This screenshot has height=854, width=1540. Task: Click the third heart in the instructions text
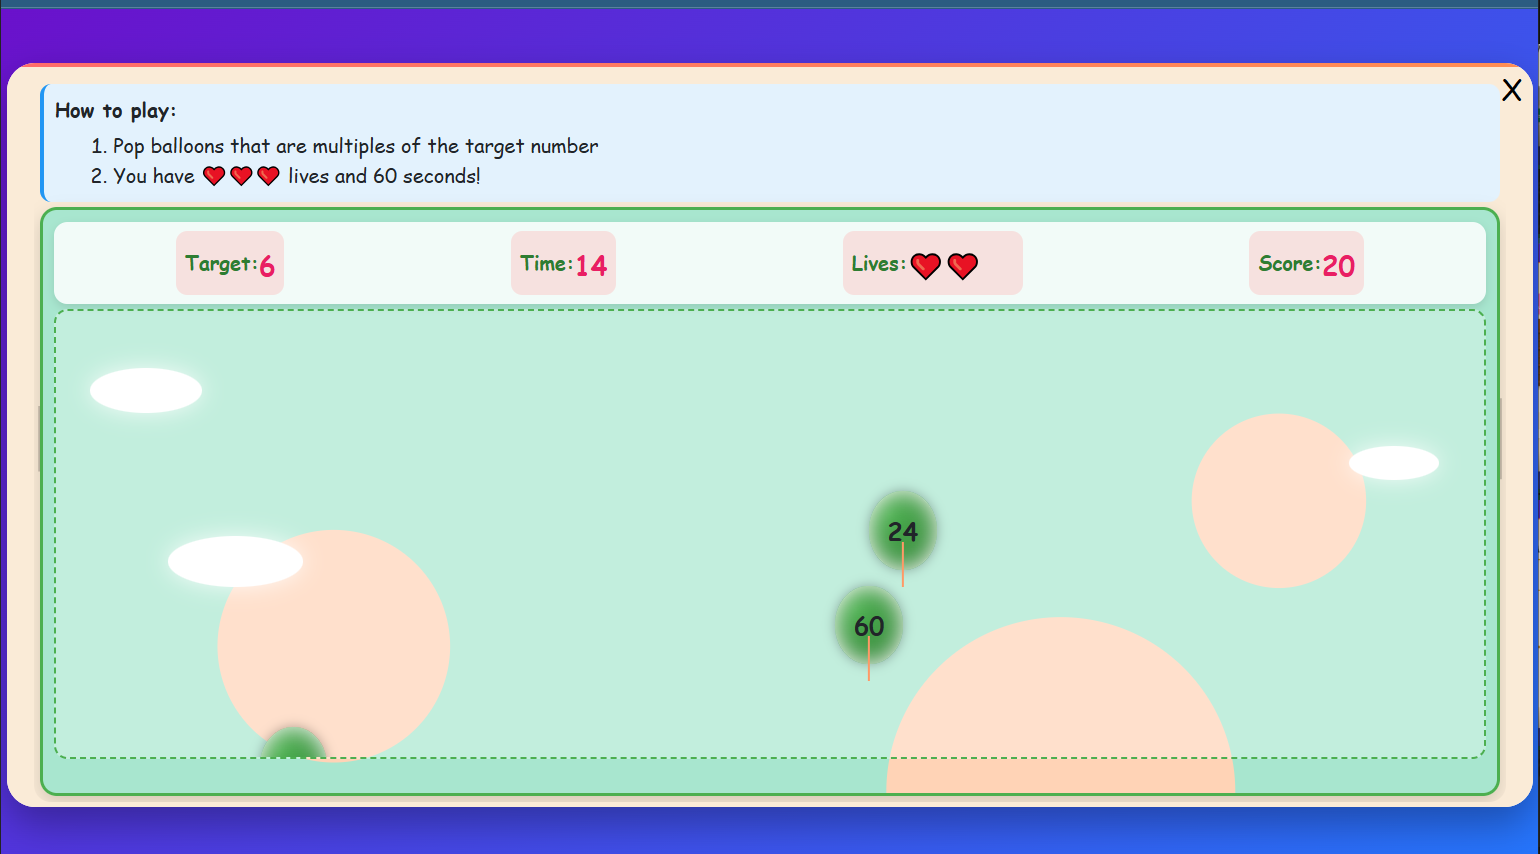267,176
